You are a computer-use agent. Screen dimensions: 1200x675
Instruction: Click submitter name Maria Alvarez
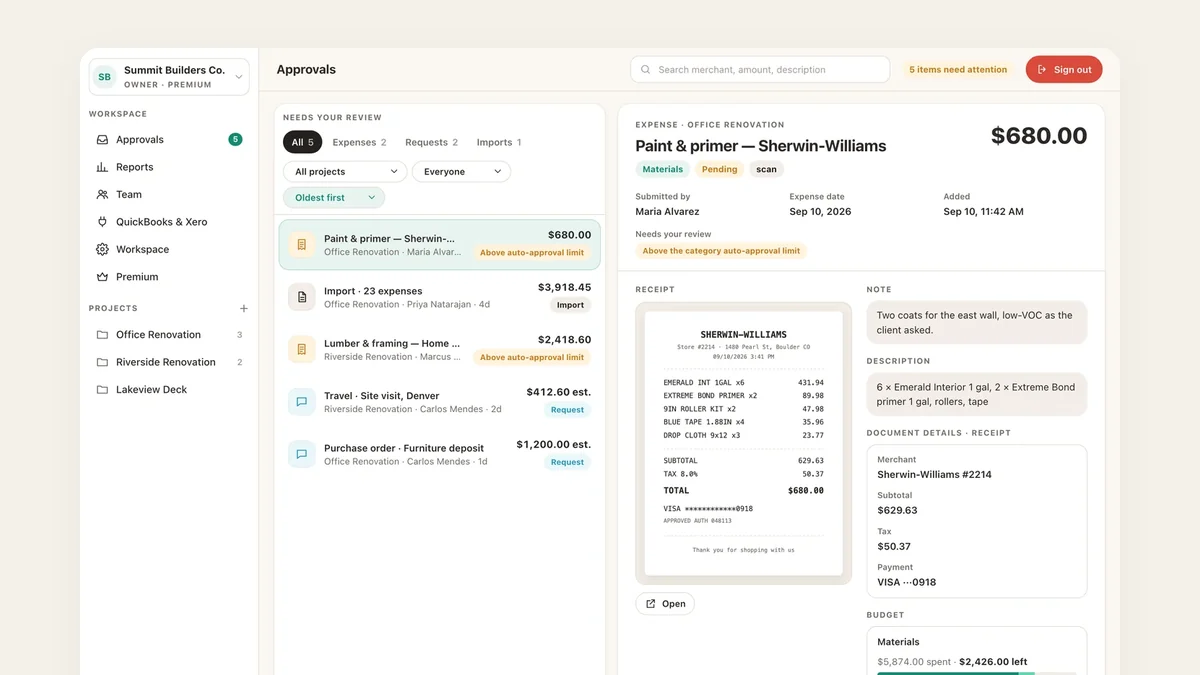click(x=668, y=212)
